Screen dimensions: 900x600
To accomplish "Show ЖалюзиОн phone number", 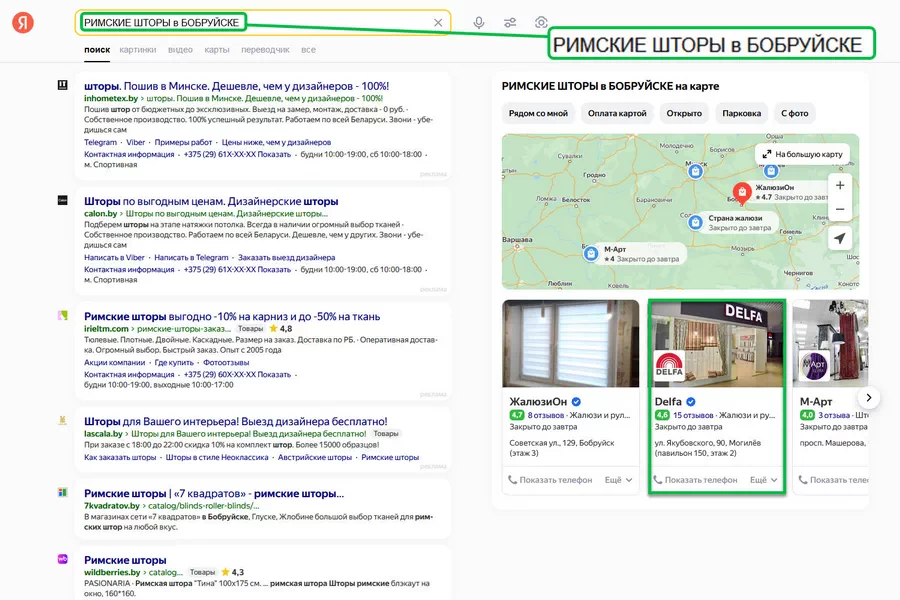I will coord(550,480).
